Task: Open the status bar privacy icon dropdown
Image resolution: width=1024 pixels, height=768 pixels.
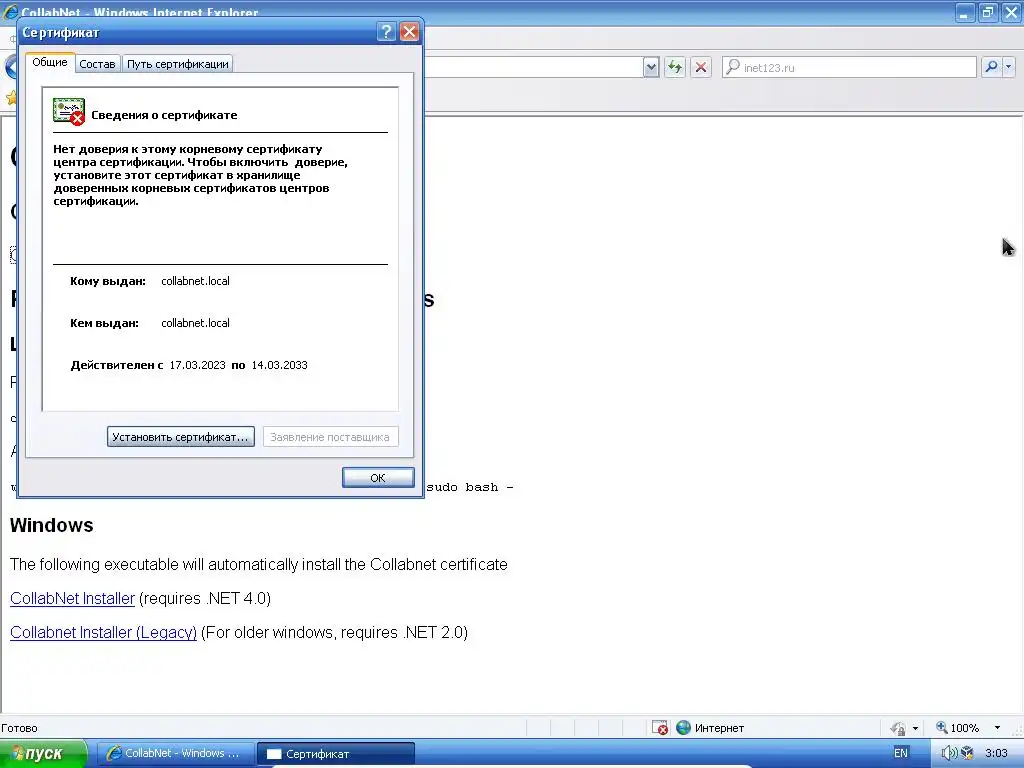Action: [x=915, y=728]
